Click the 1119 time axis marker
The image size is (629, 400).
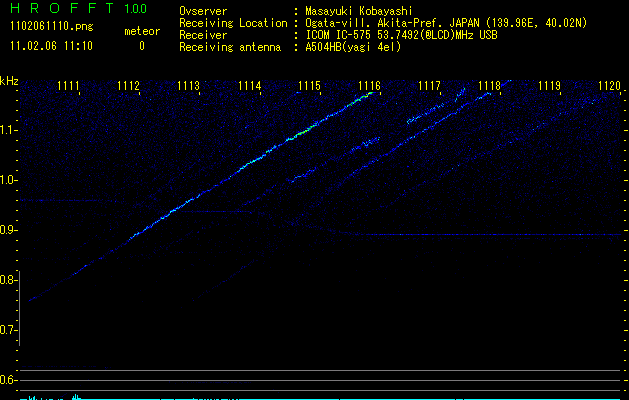pyautogui.click(x=549, y=85)
